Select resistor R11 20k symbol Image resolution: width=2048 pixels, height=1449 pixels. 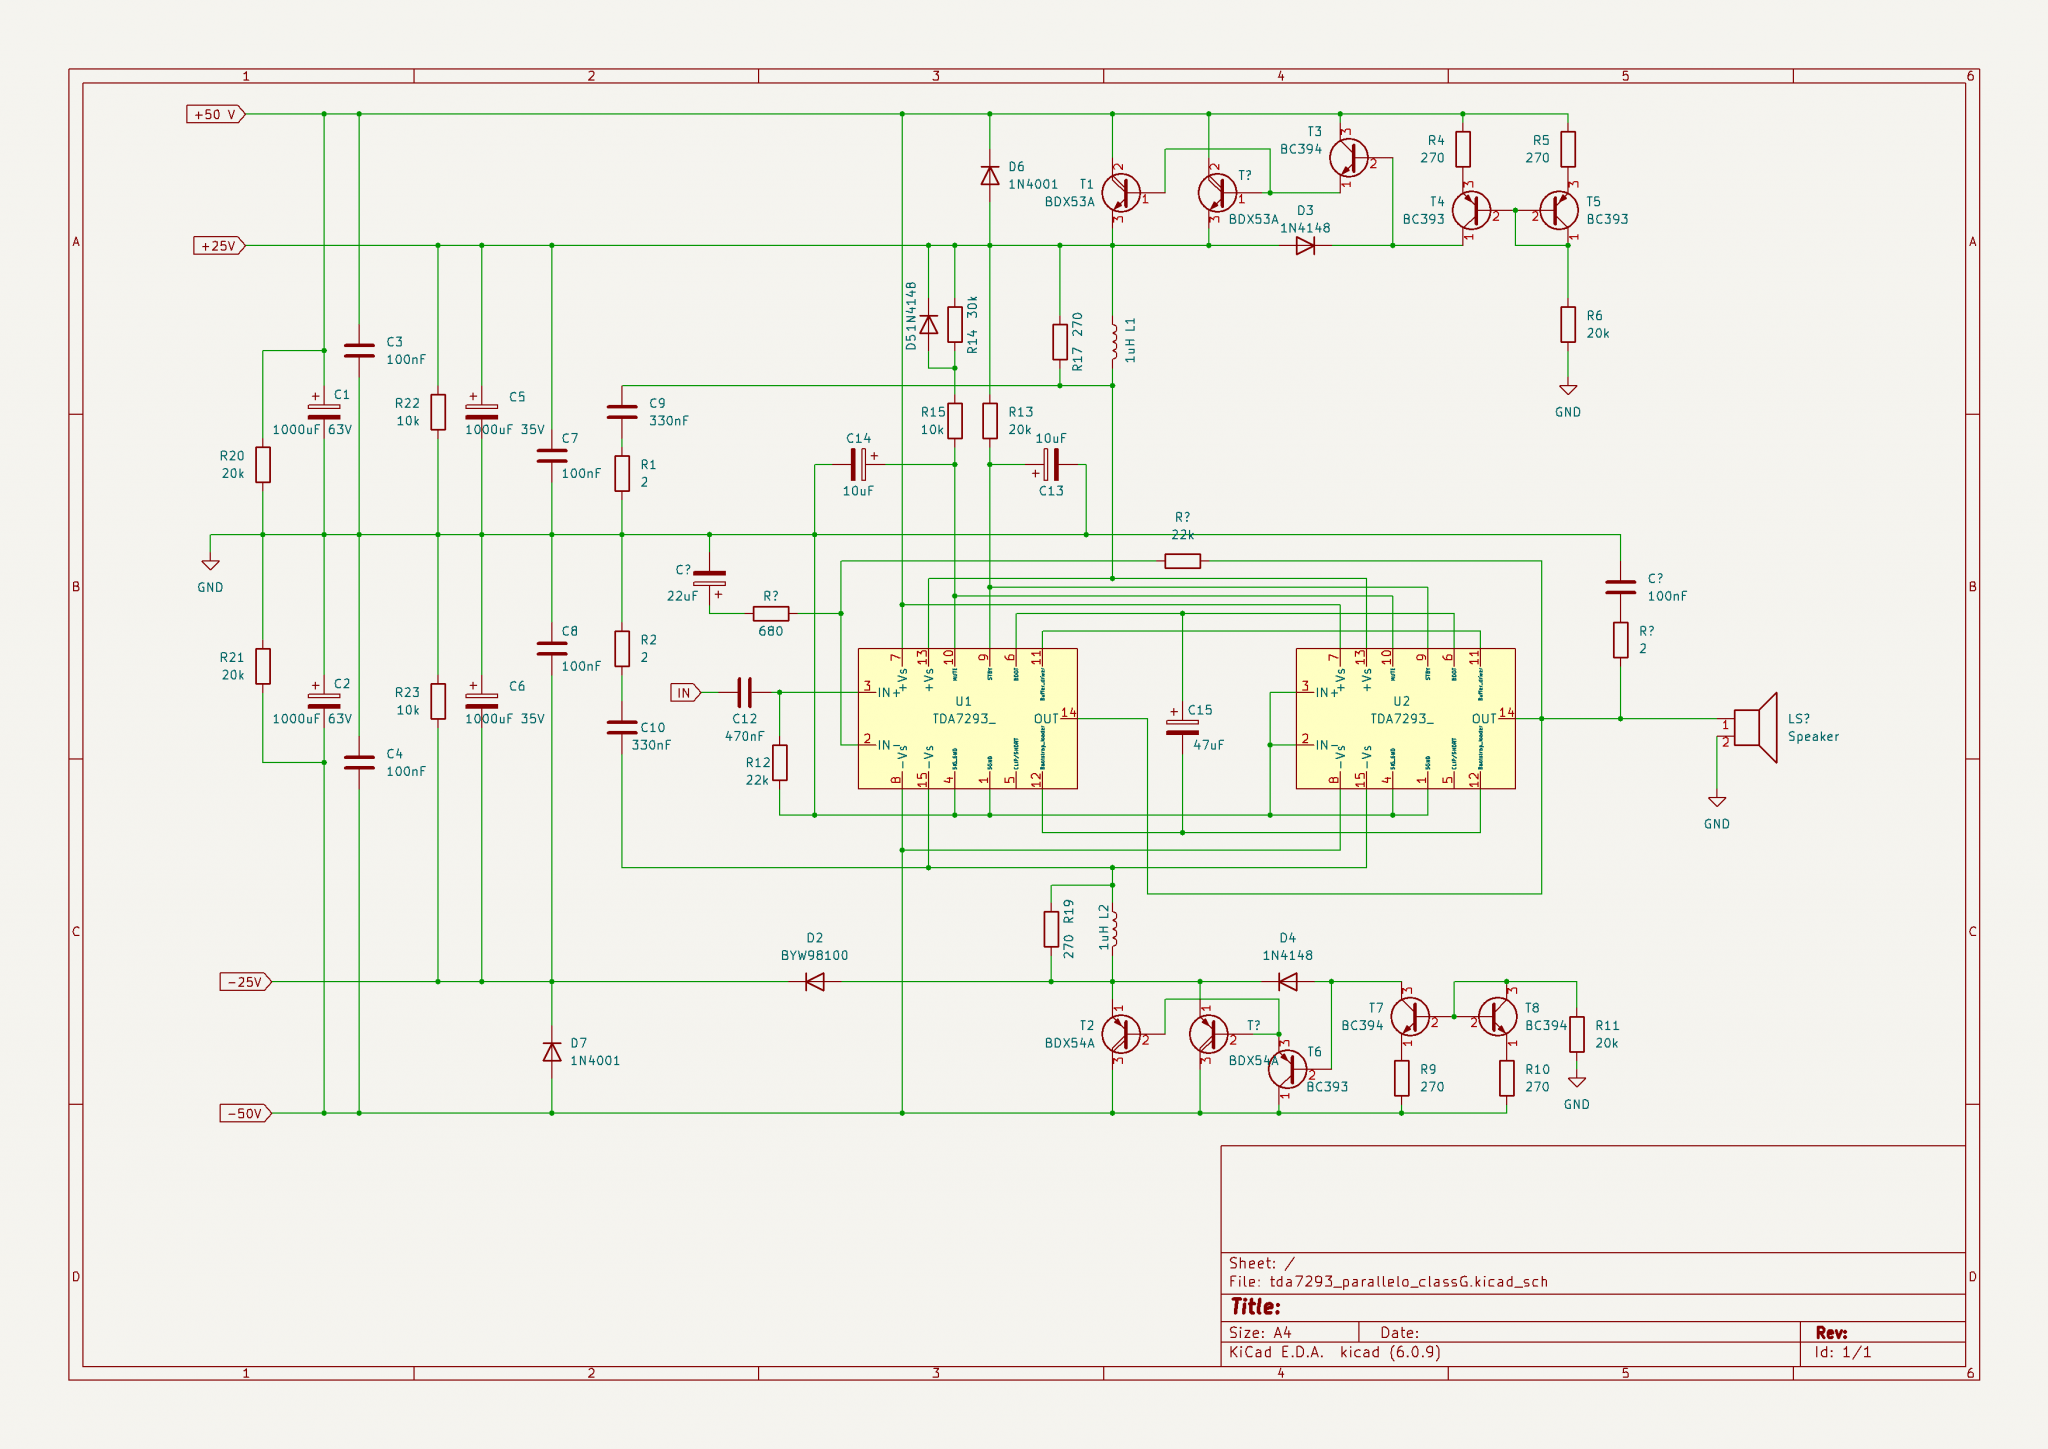coord(1577,1034)
